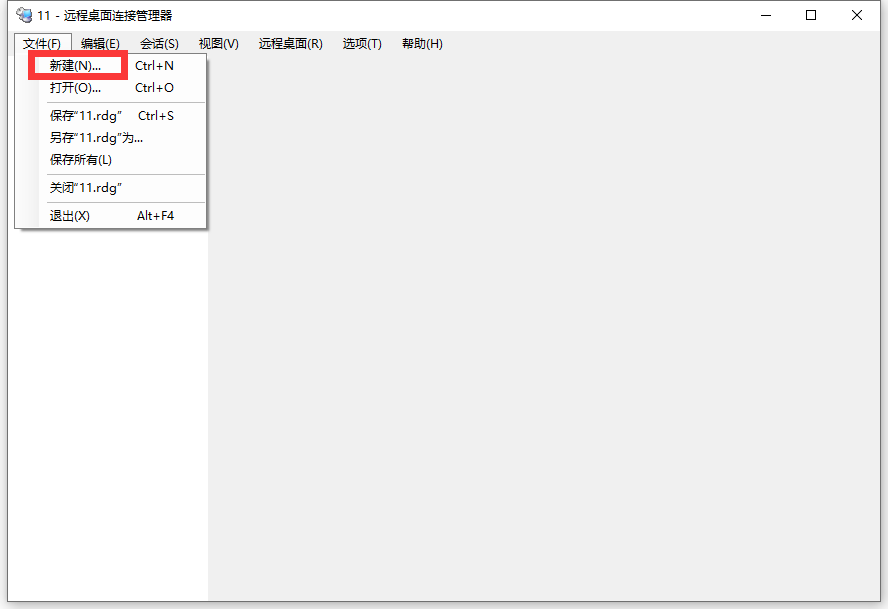
Task: Open the 远程桌面(R) menu
Action: [290, 43]
